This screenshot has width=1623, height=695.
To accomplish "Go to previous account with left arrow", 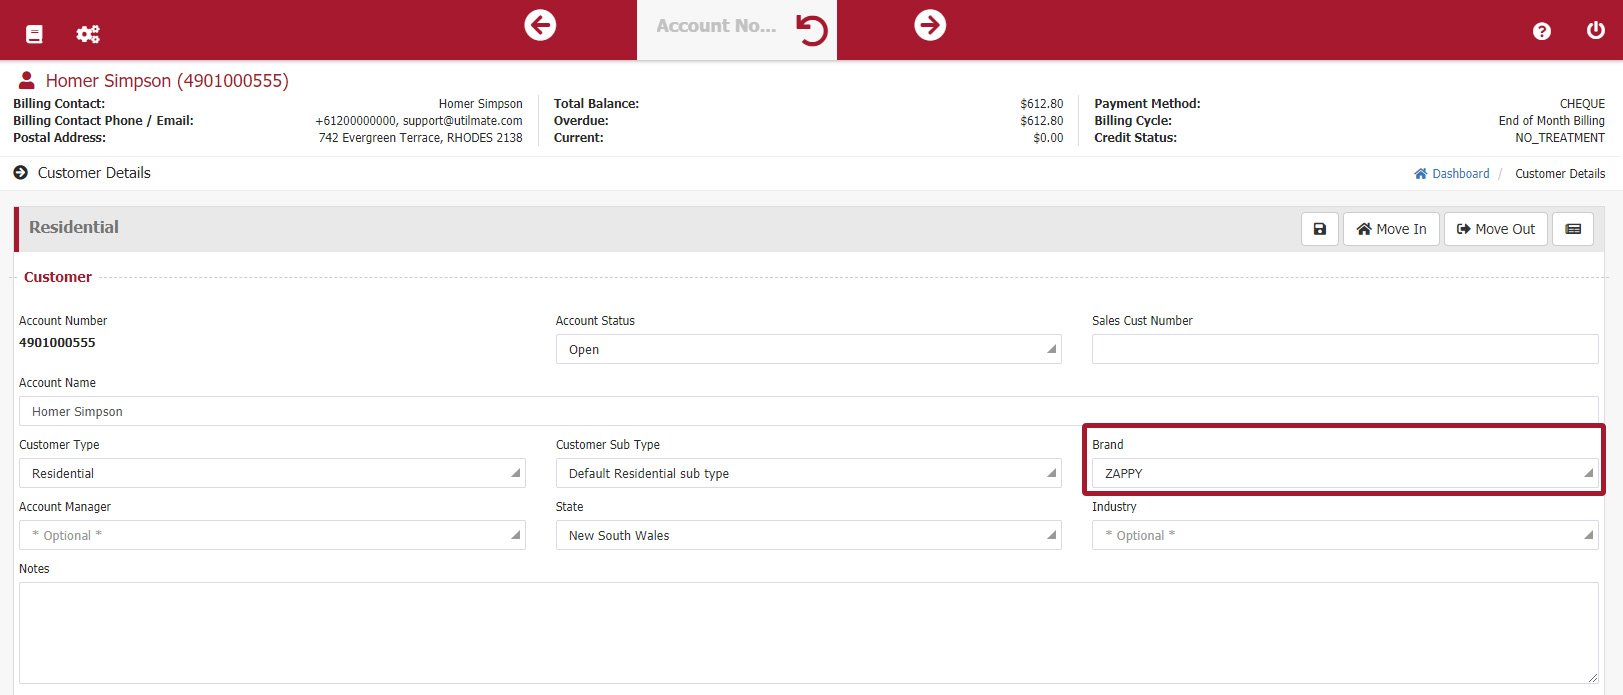I will 540,25.
